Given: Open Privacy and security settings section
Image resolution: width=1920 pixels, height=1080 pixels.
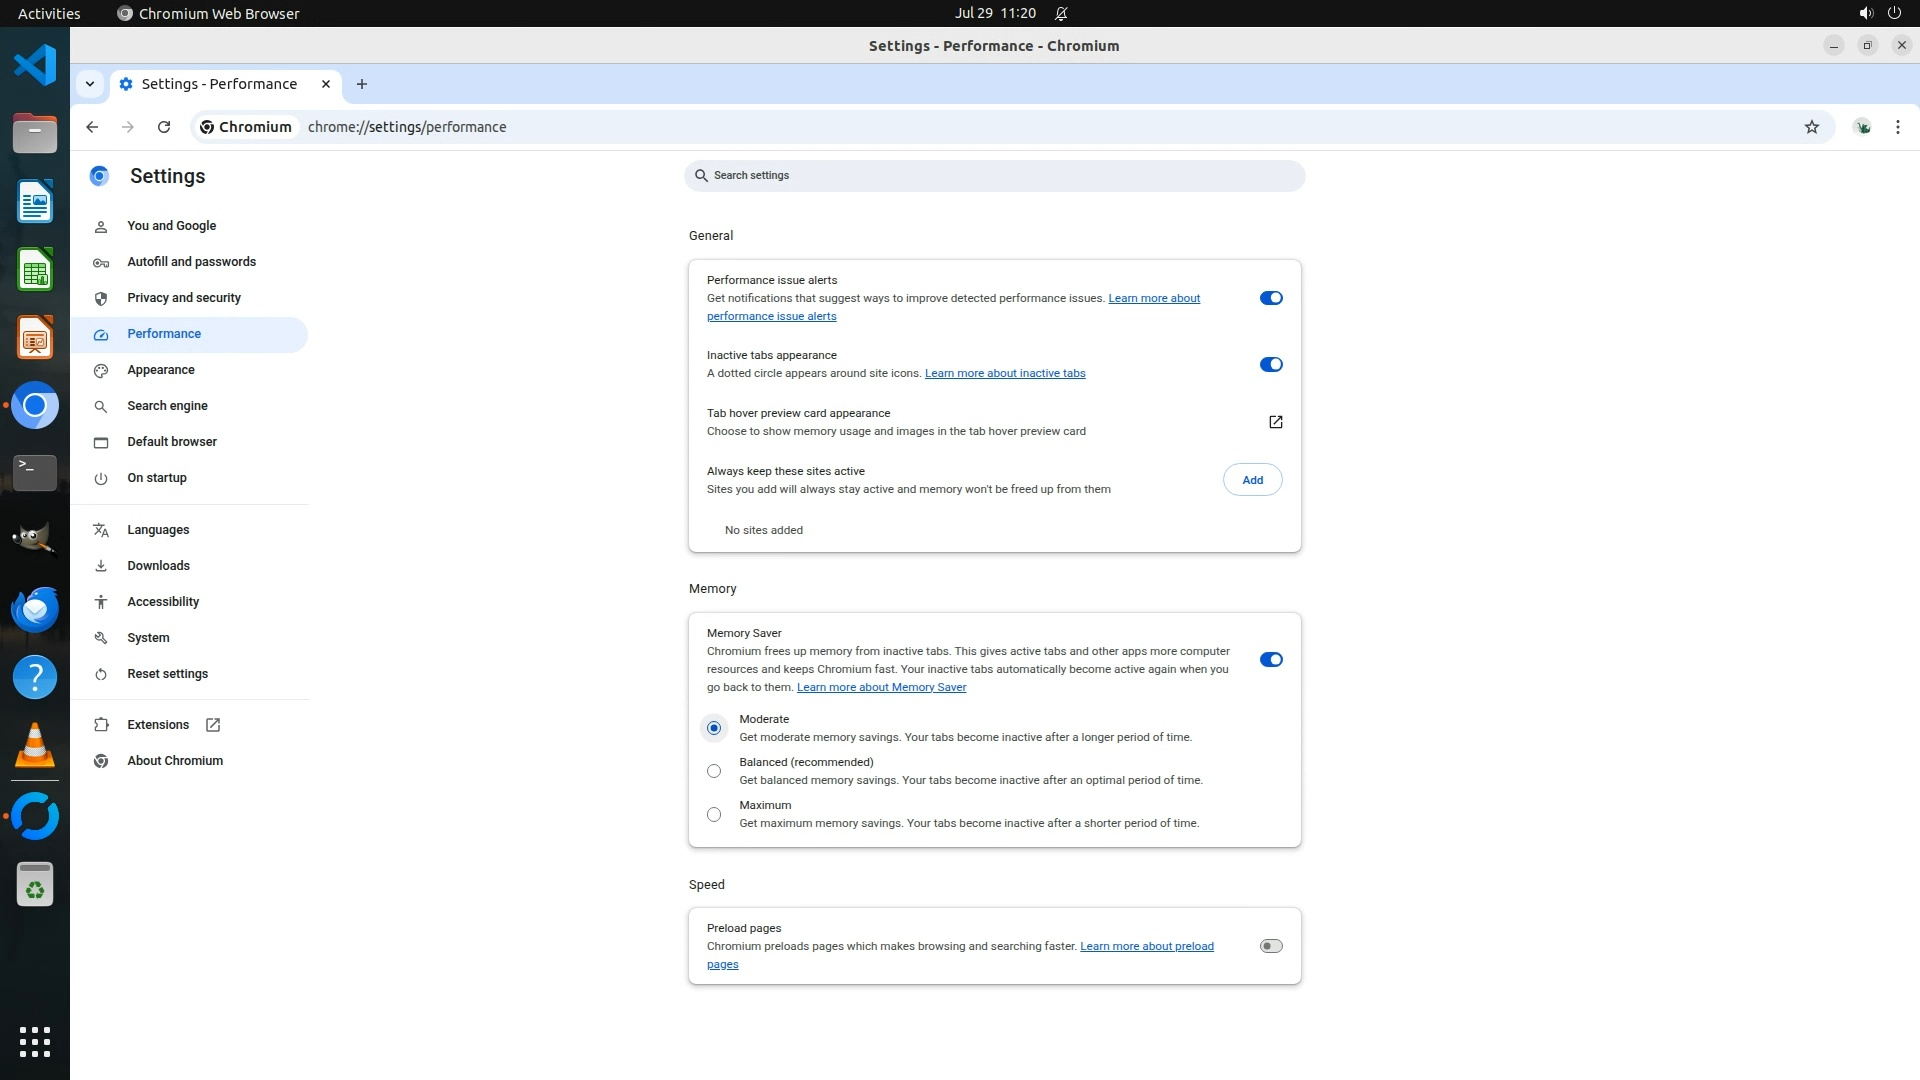Looking at the screenshot, I should [184, 298].
